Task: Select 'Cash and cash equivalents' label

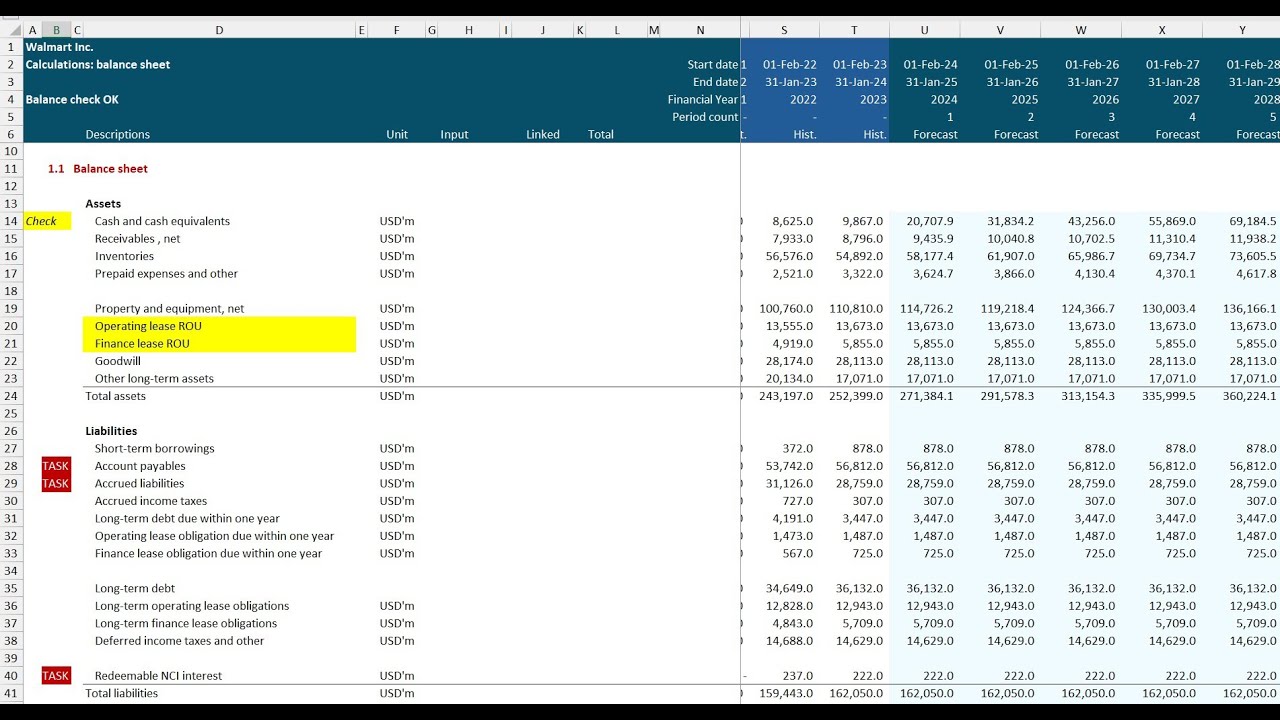Action: click(162, 221)
